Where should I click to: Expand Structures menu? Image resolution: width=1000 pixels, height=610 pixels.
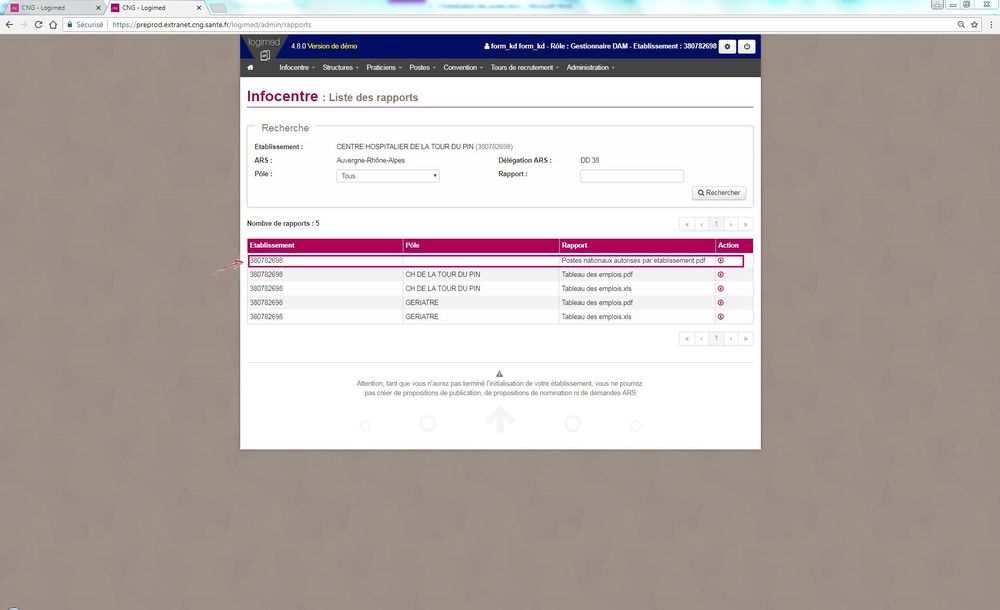[341, 68]
